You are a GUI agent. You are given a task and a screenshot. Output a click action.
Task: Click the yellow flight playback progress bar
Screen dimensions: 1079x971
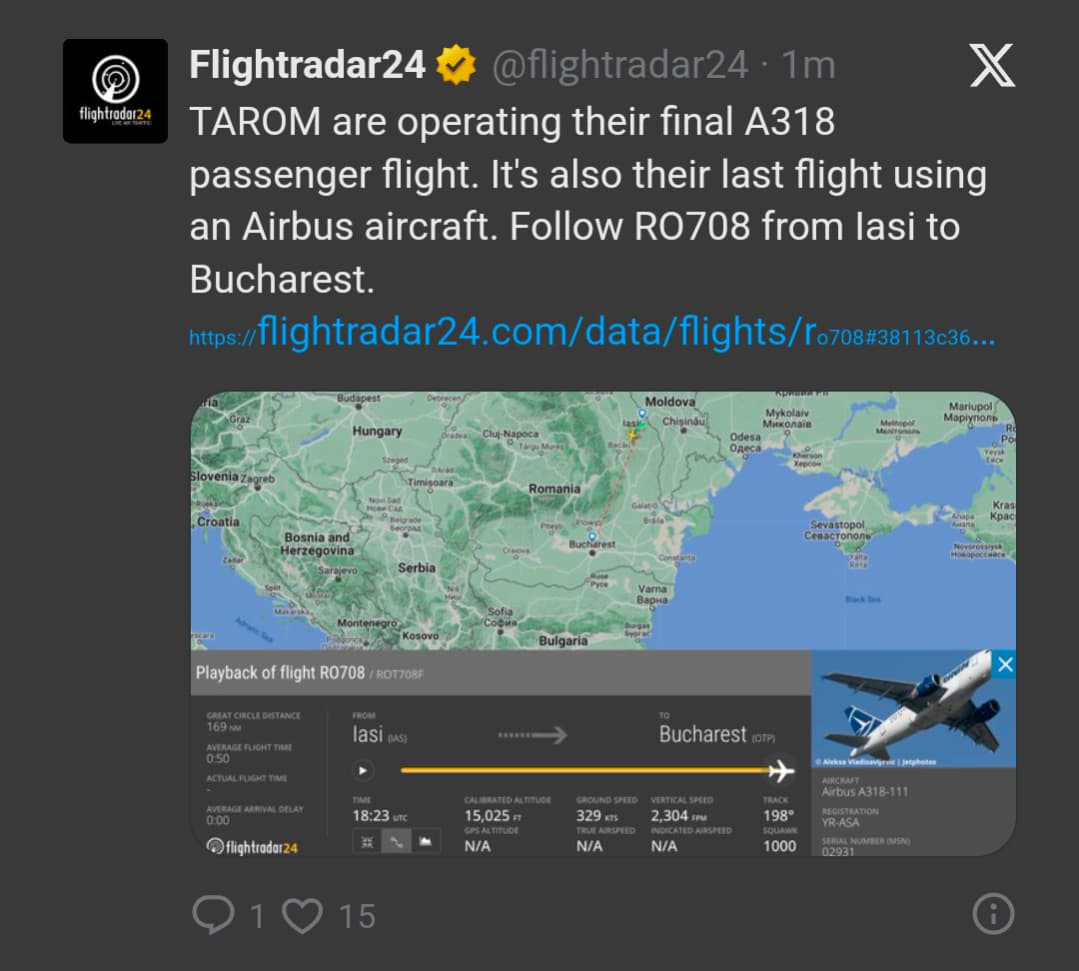tap(580, 770)
